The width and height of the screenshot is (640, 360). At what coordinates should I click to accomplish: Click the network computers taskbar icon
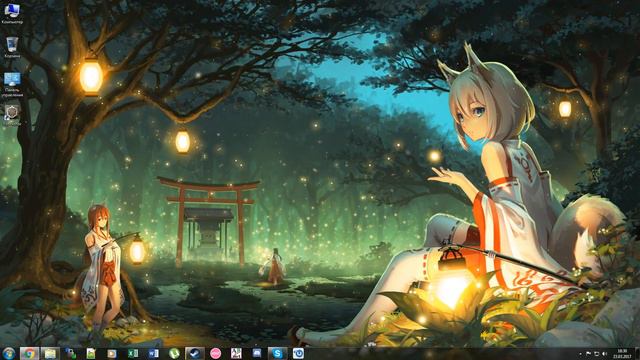(x=71, y=353)
